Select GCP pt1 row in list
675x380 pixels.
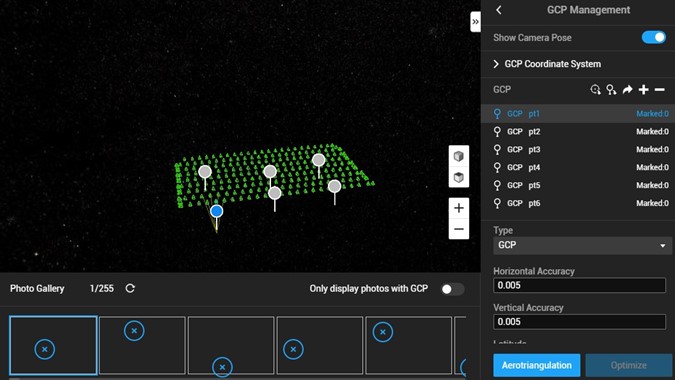click(x=578, y=114)
